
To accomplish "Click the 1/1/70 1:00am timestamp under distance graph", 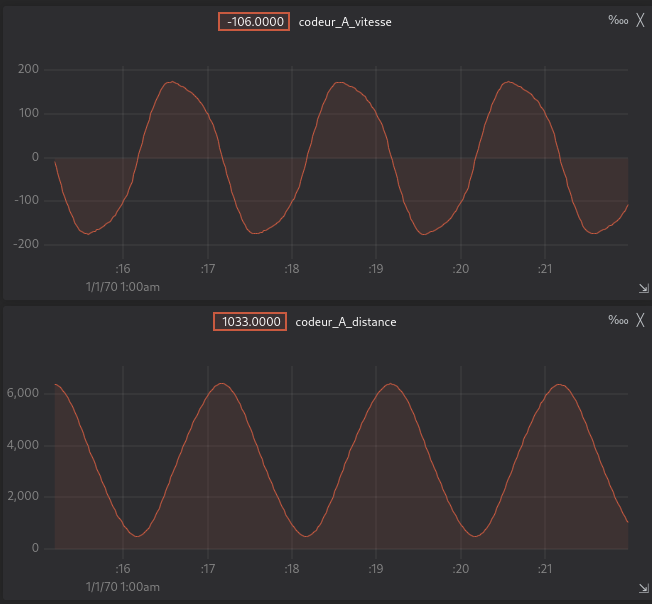I will (x=123, y=587).
